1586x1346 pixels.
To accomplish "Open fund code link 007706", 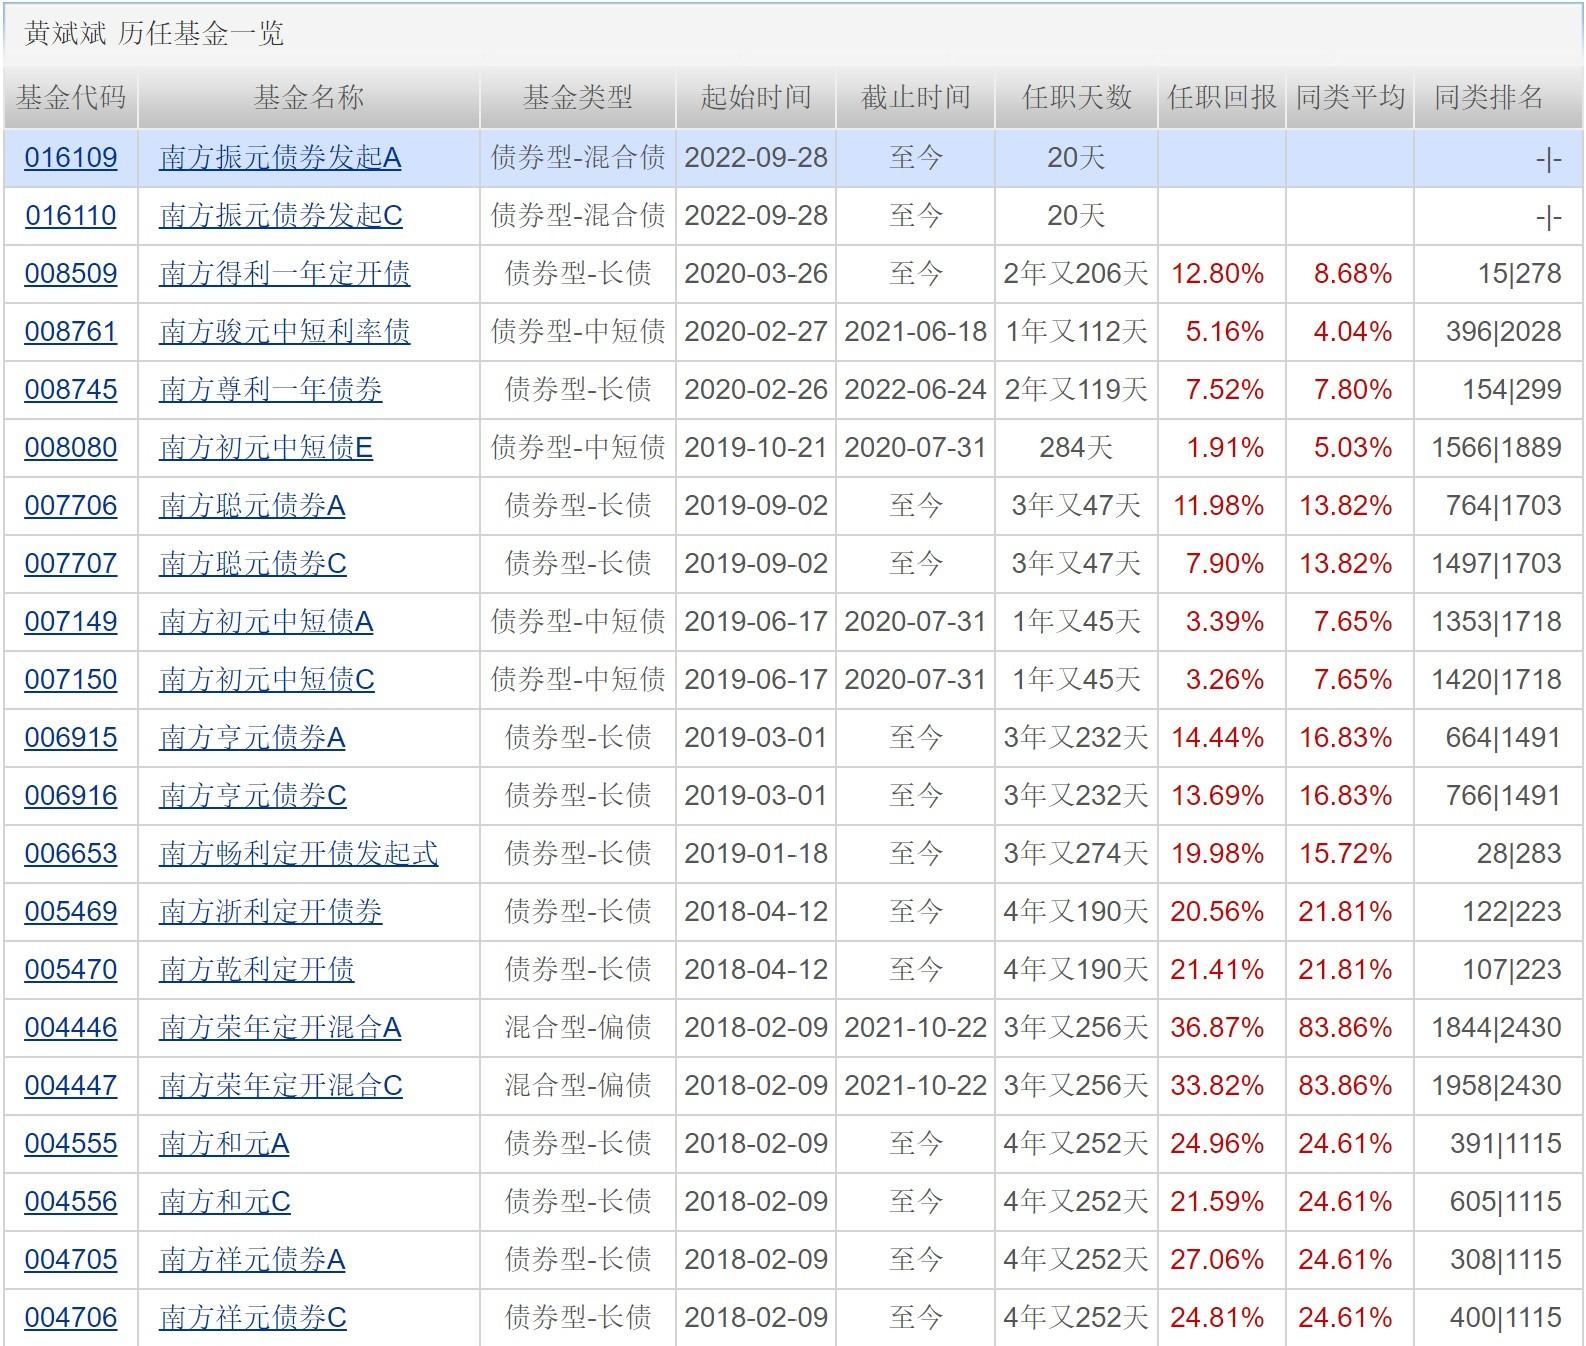I will (71, 506).
